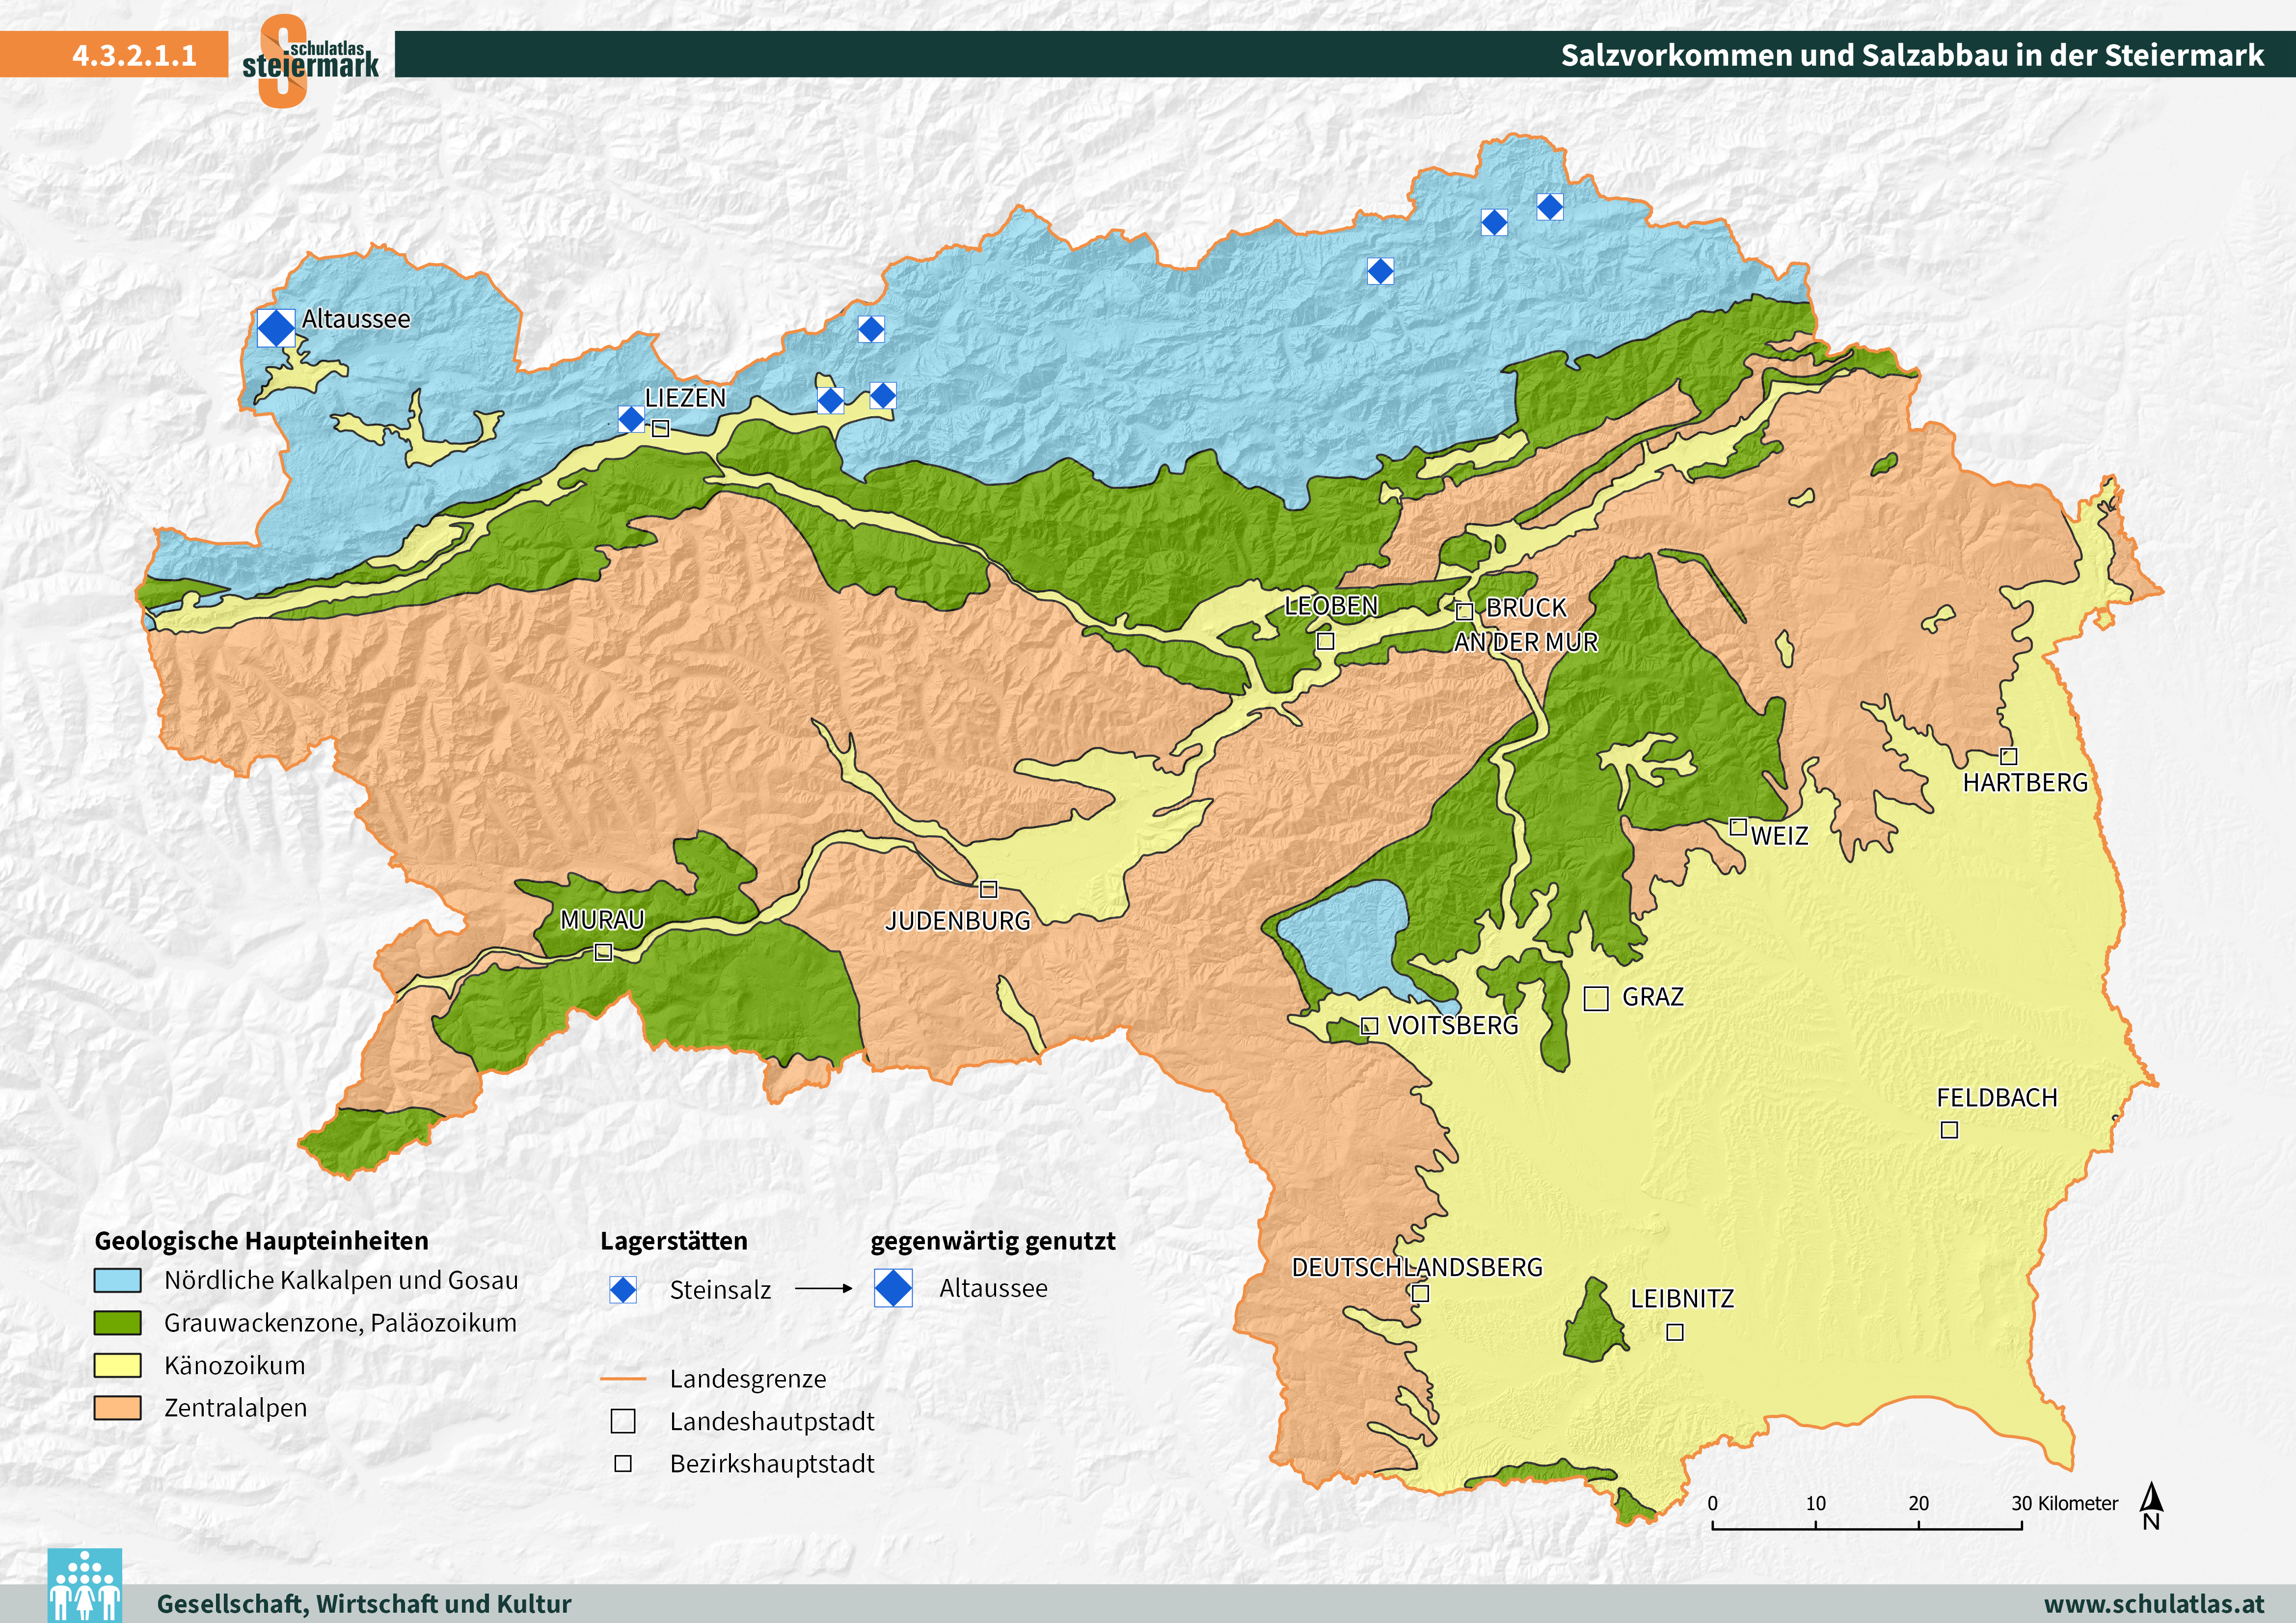Screen dimensions: 2296x1623
Task: Toggle the Bezirkshauptstadt square symbol in legend
Action: pos(624,1465)
